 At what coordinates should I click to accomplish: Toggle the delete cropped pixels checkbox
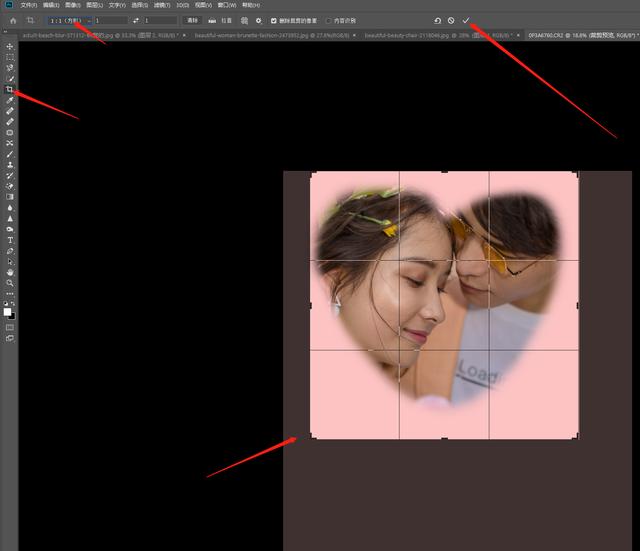coord(273,20)
